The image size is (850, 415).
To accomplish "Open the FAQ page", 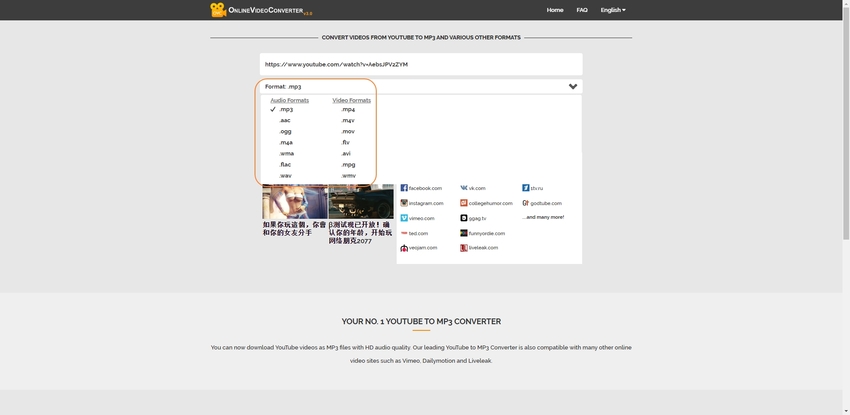I will point(582,10).
